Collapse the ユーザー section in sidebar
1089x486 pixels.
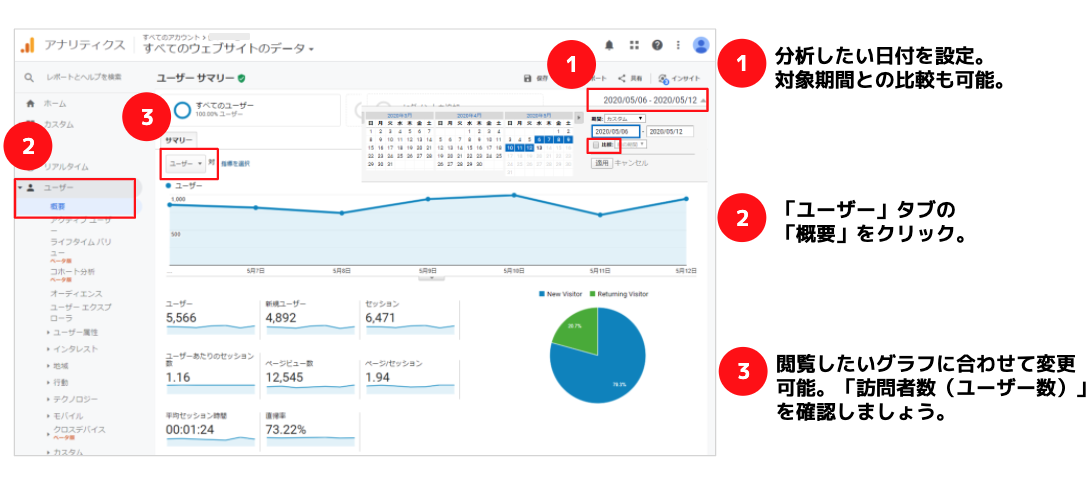21,187
